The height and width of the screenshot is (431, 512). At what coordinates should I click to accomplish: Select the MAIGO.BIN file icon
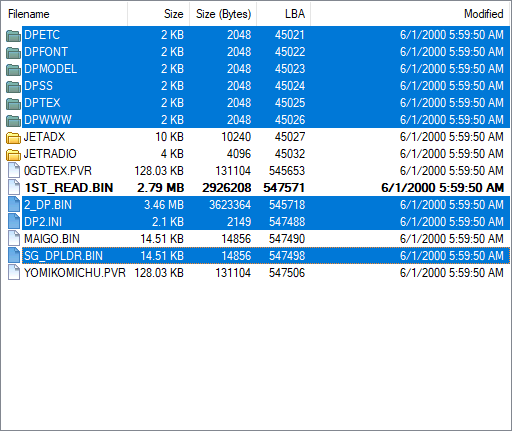pos(14,238)
